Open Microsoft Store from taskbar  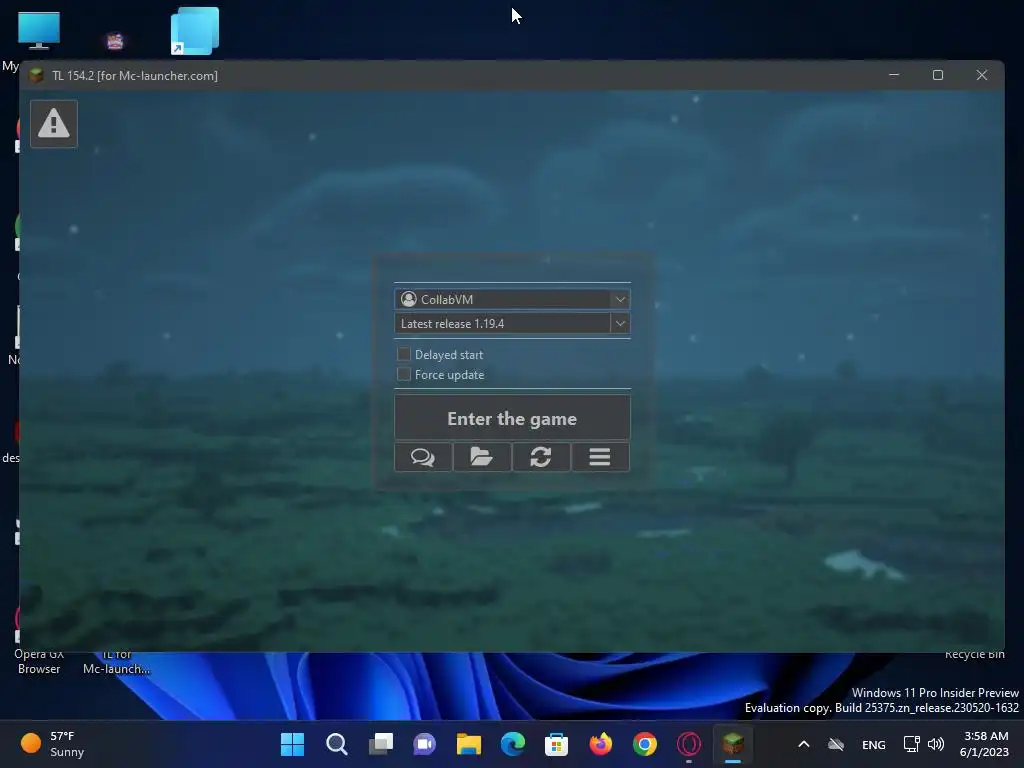coord(556,744)
